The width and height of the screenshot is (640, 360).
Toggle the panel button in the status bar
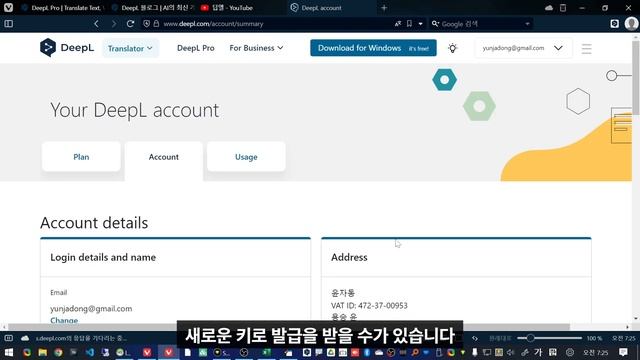8,338
